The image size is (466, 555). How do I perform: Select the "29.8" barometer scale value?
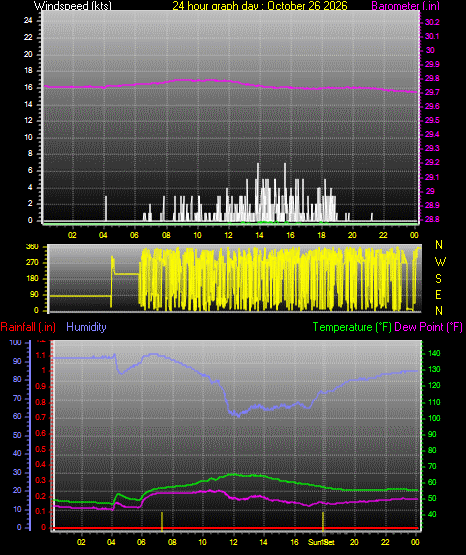[432, 78]
